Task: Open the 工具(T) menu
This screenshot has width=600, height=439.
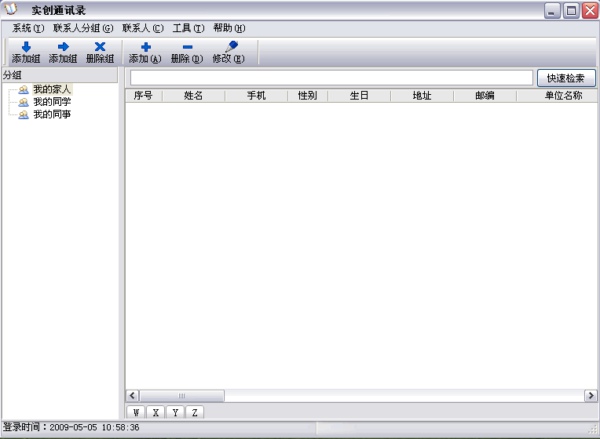Action: [188, 28]
